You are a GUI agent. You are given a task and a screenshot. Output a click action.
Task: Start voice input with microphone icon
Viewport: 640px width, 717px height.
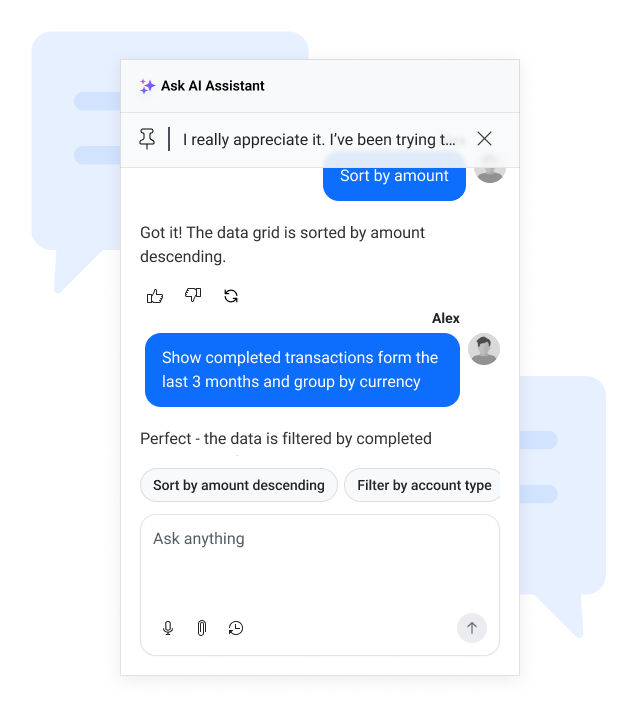click(x=168, y=628)
